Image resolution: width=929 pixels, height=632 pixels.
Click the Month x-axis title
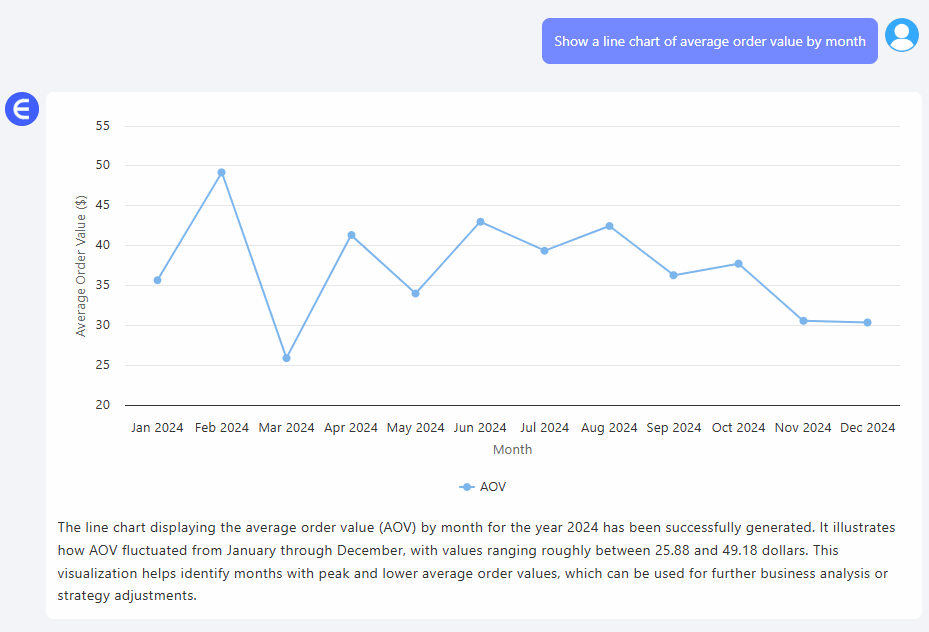(x=512, y=450)
